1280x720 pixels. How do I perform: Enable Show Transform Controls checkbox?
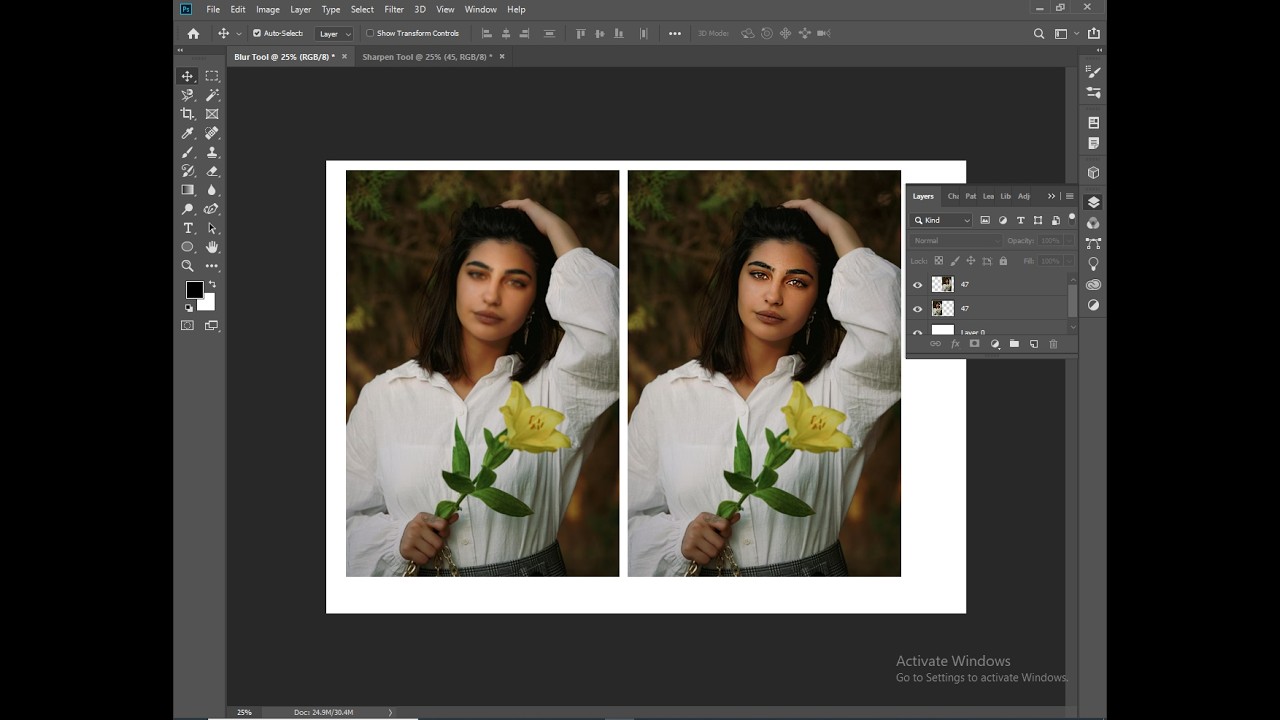[370, 33]
